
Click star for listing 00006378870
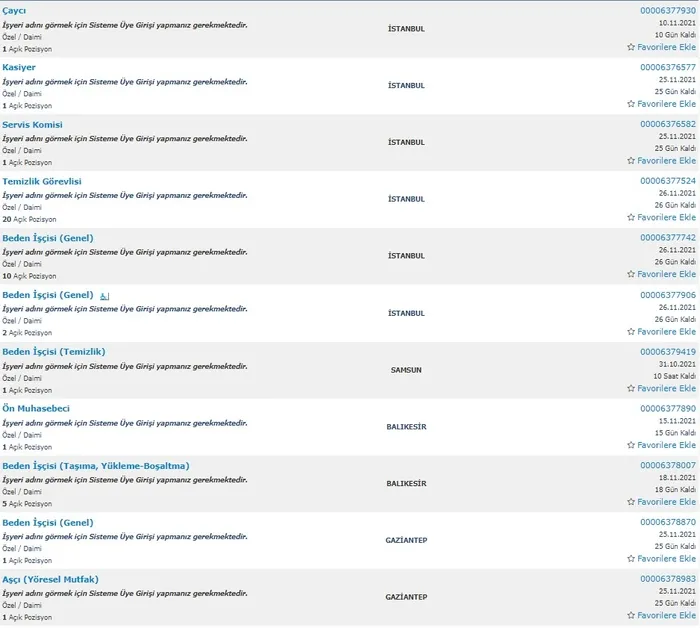[630, 559]
